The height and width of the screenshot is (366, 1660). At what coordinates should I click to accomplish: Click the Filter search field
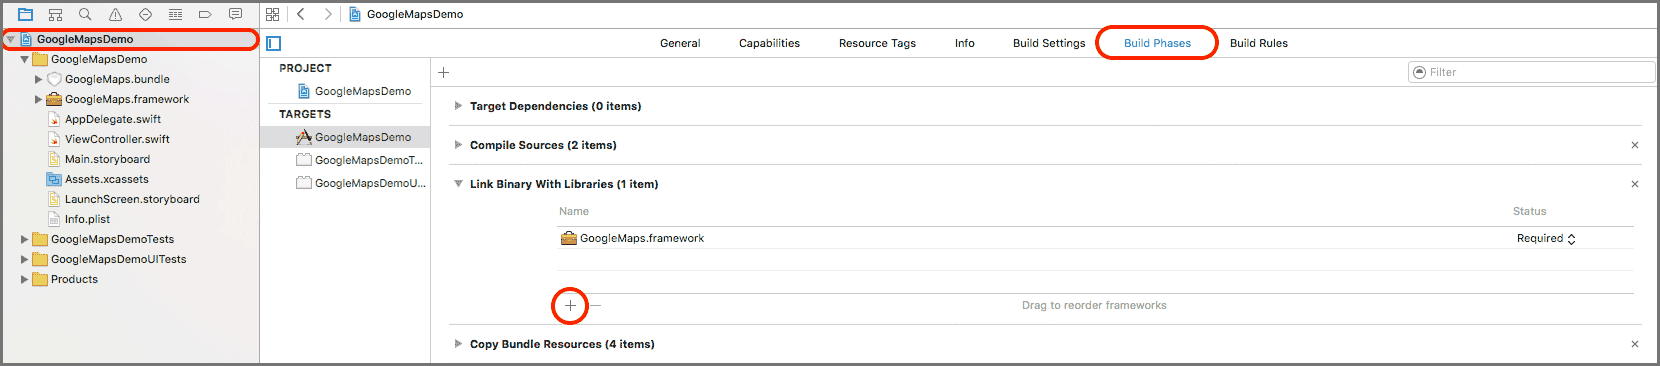1531,72
